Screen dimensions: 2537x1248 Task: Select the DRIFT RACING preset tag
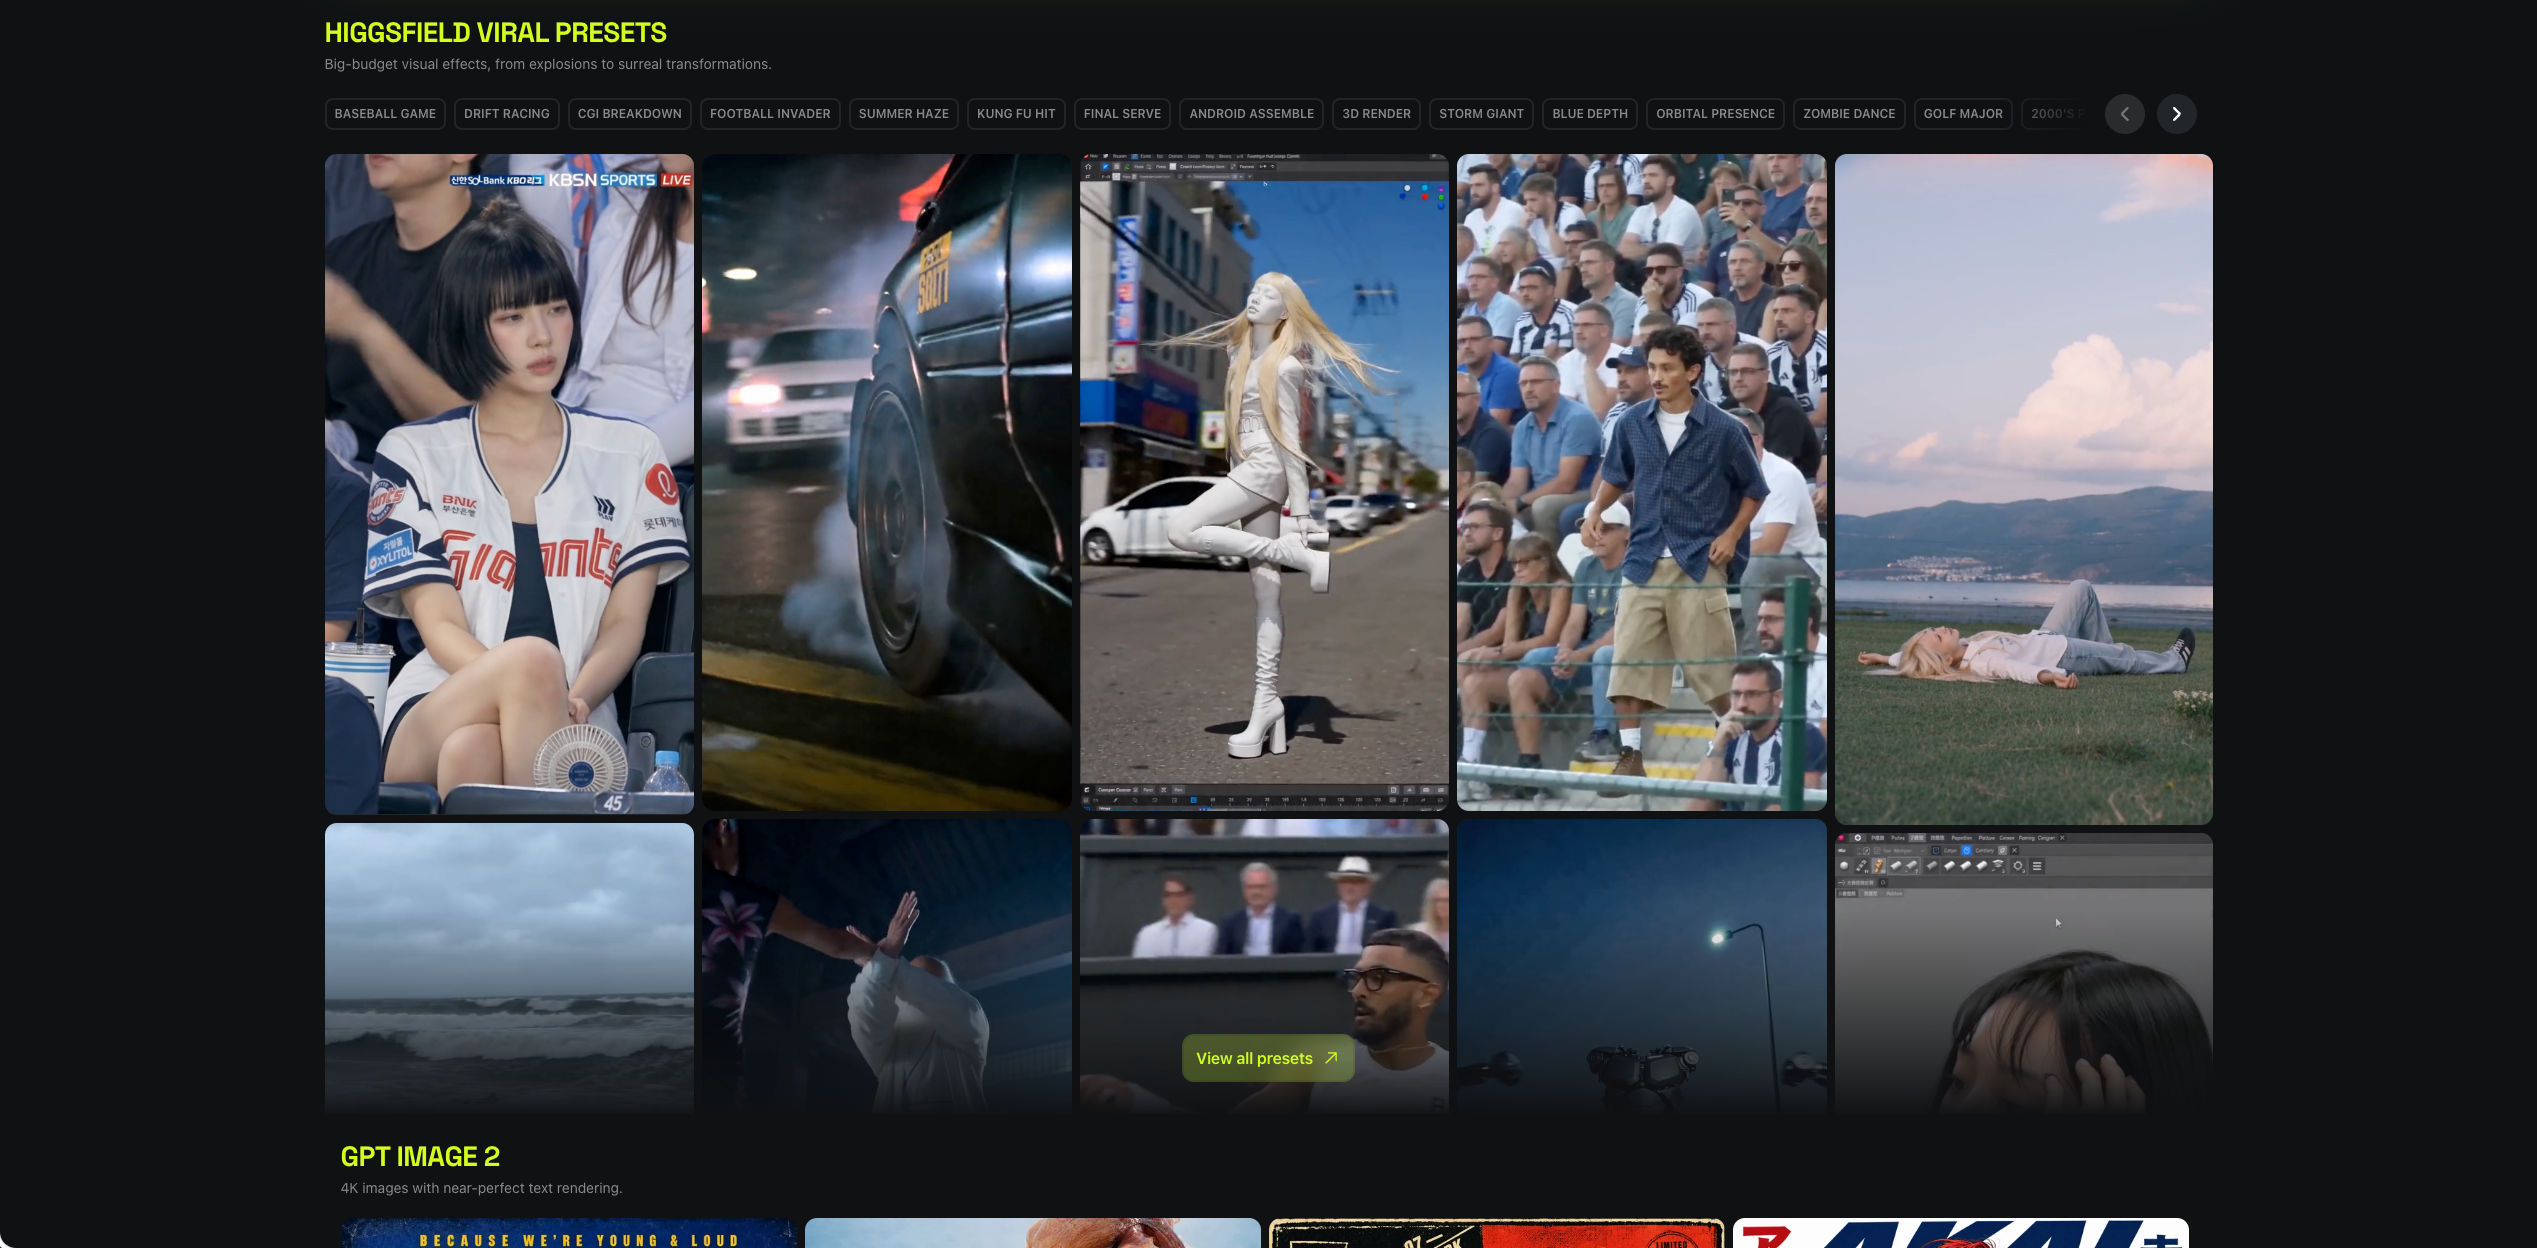tap(506, 114)
